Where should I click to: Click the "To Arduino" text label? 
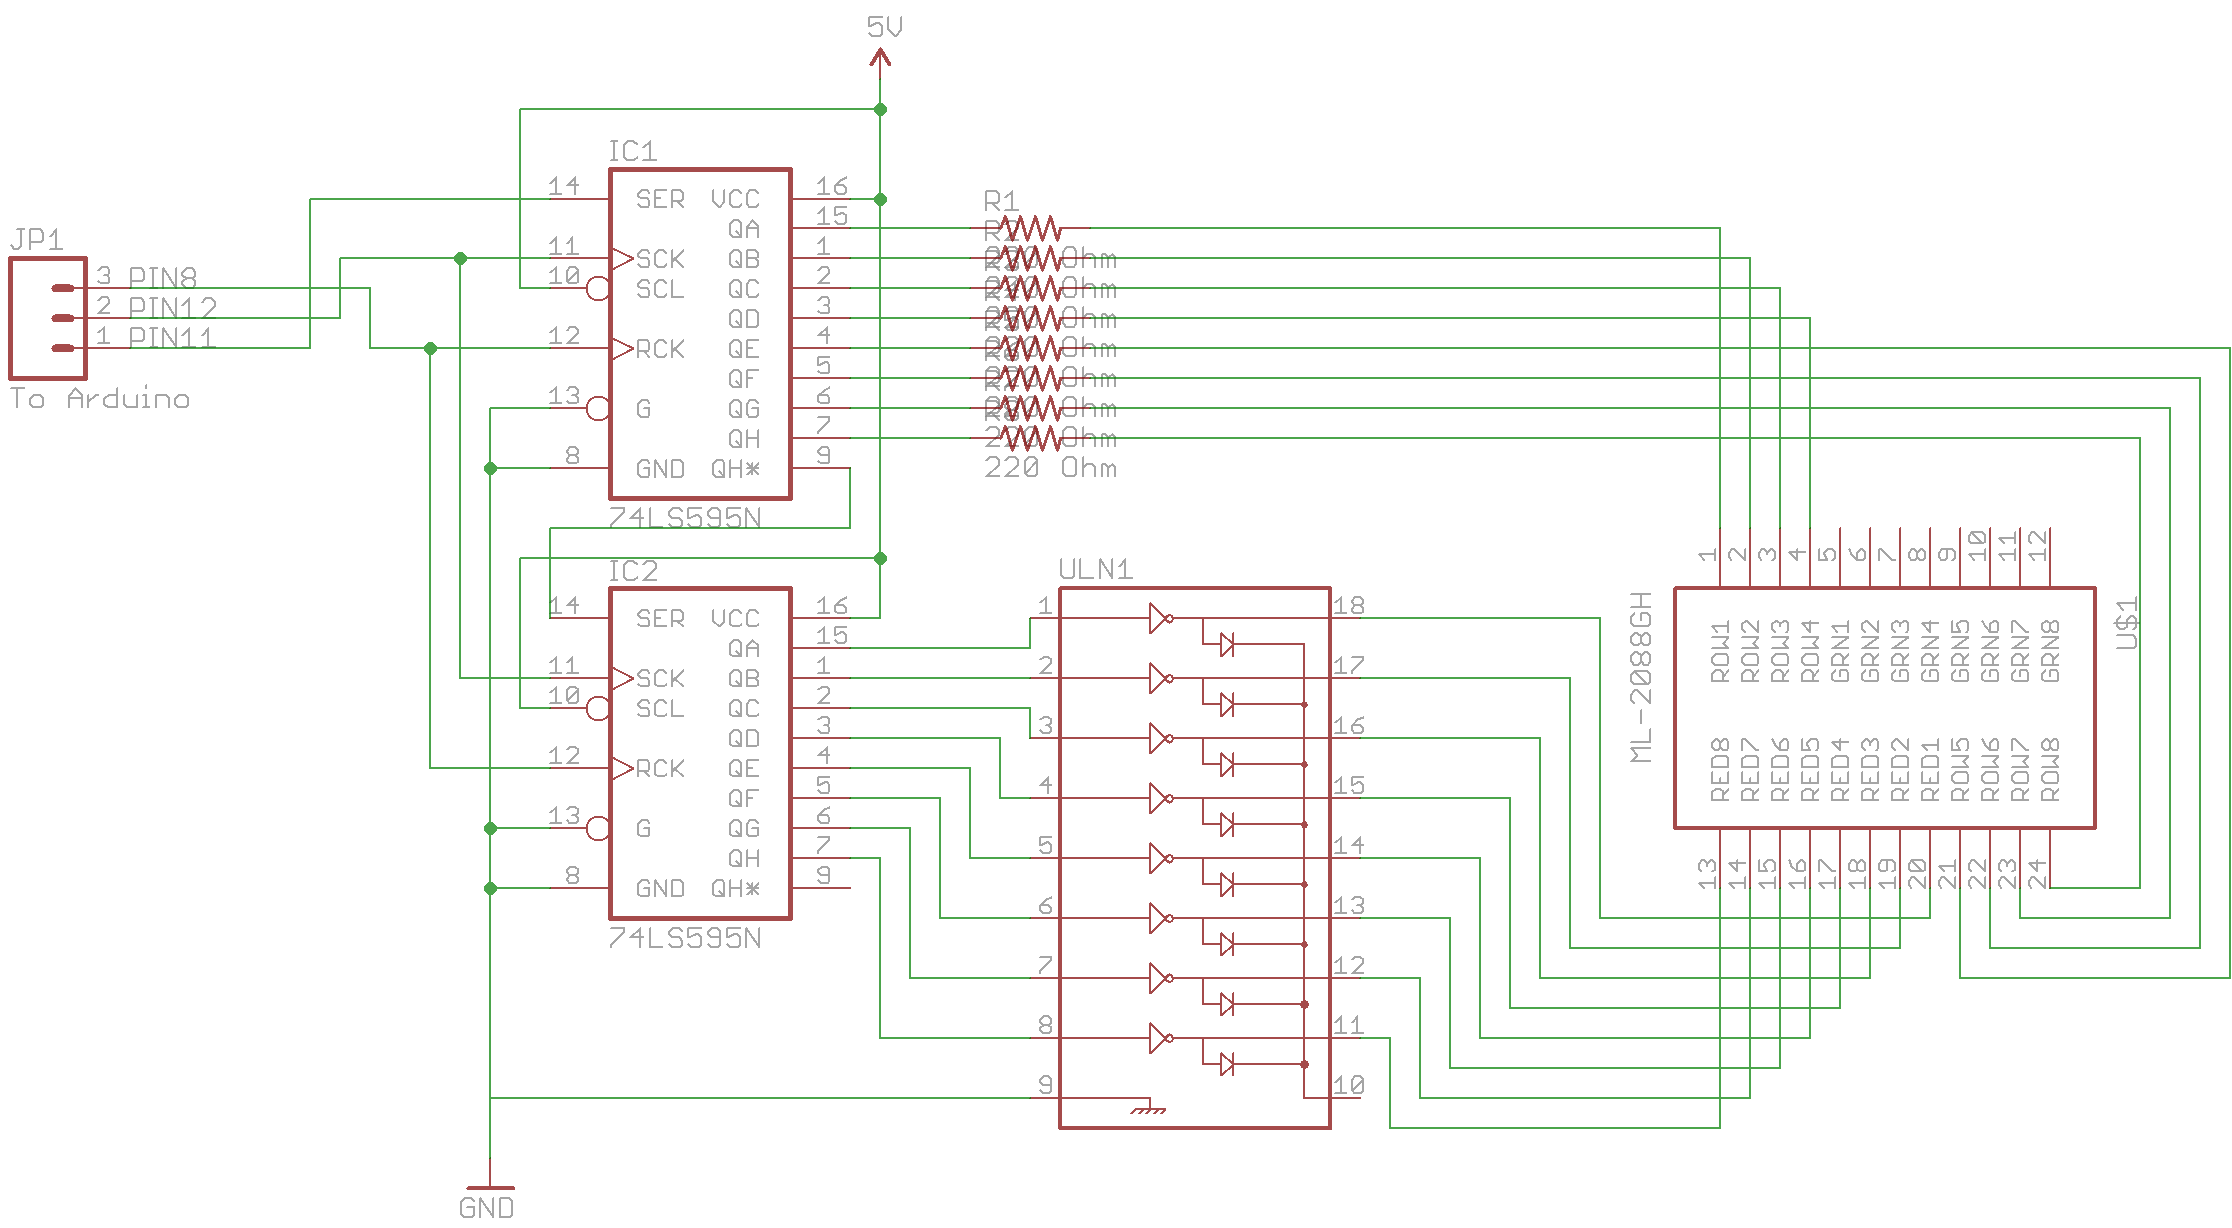(100, 399)
